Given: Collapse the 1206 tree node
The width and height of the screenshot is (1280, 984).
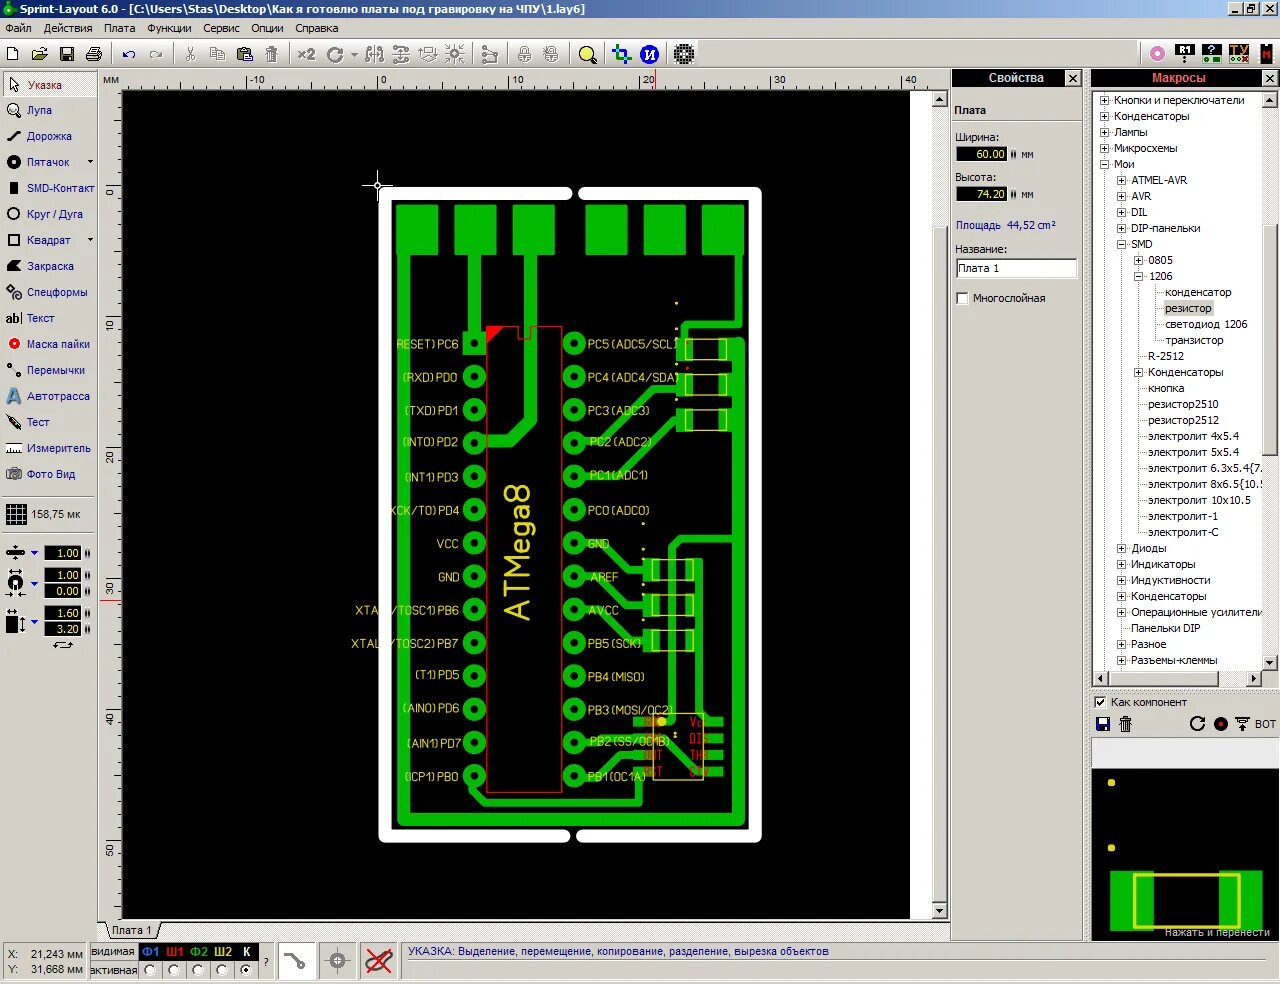Looking at the screenshot, I should pos(1138,276).
